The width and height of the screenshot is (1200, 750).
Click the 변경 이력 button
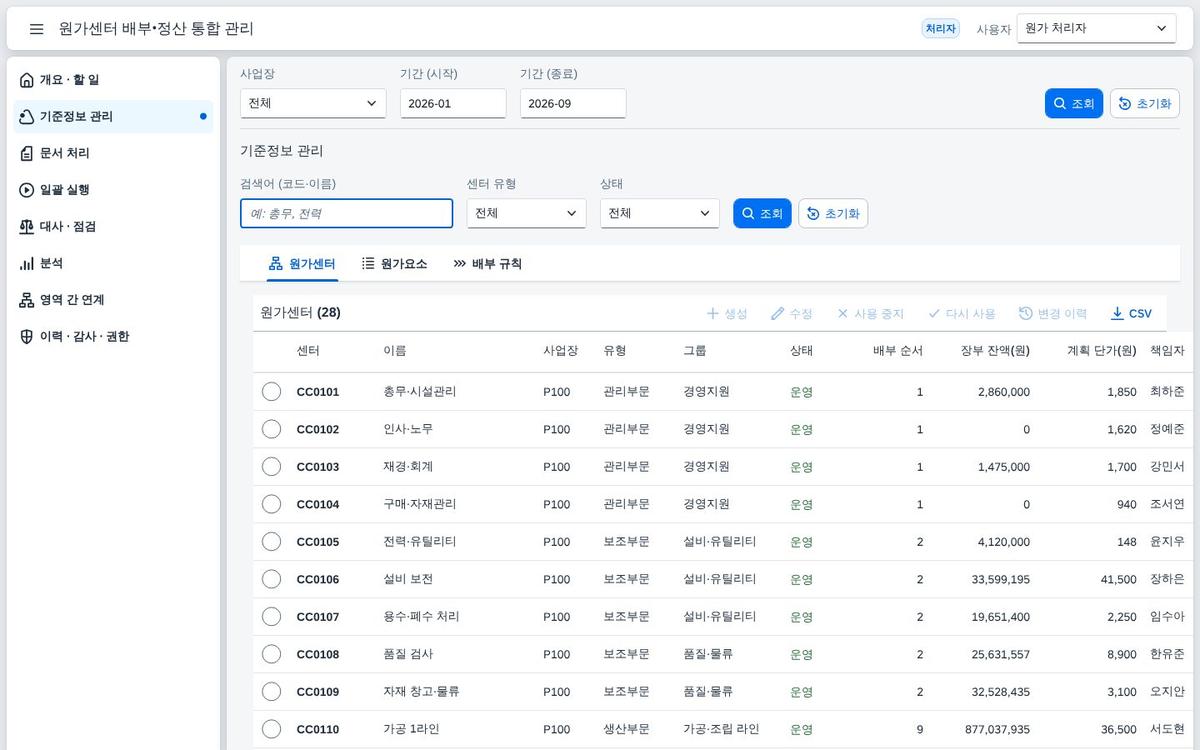coord(1053,313)
